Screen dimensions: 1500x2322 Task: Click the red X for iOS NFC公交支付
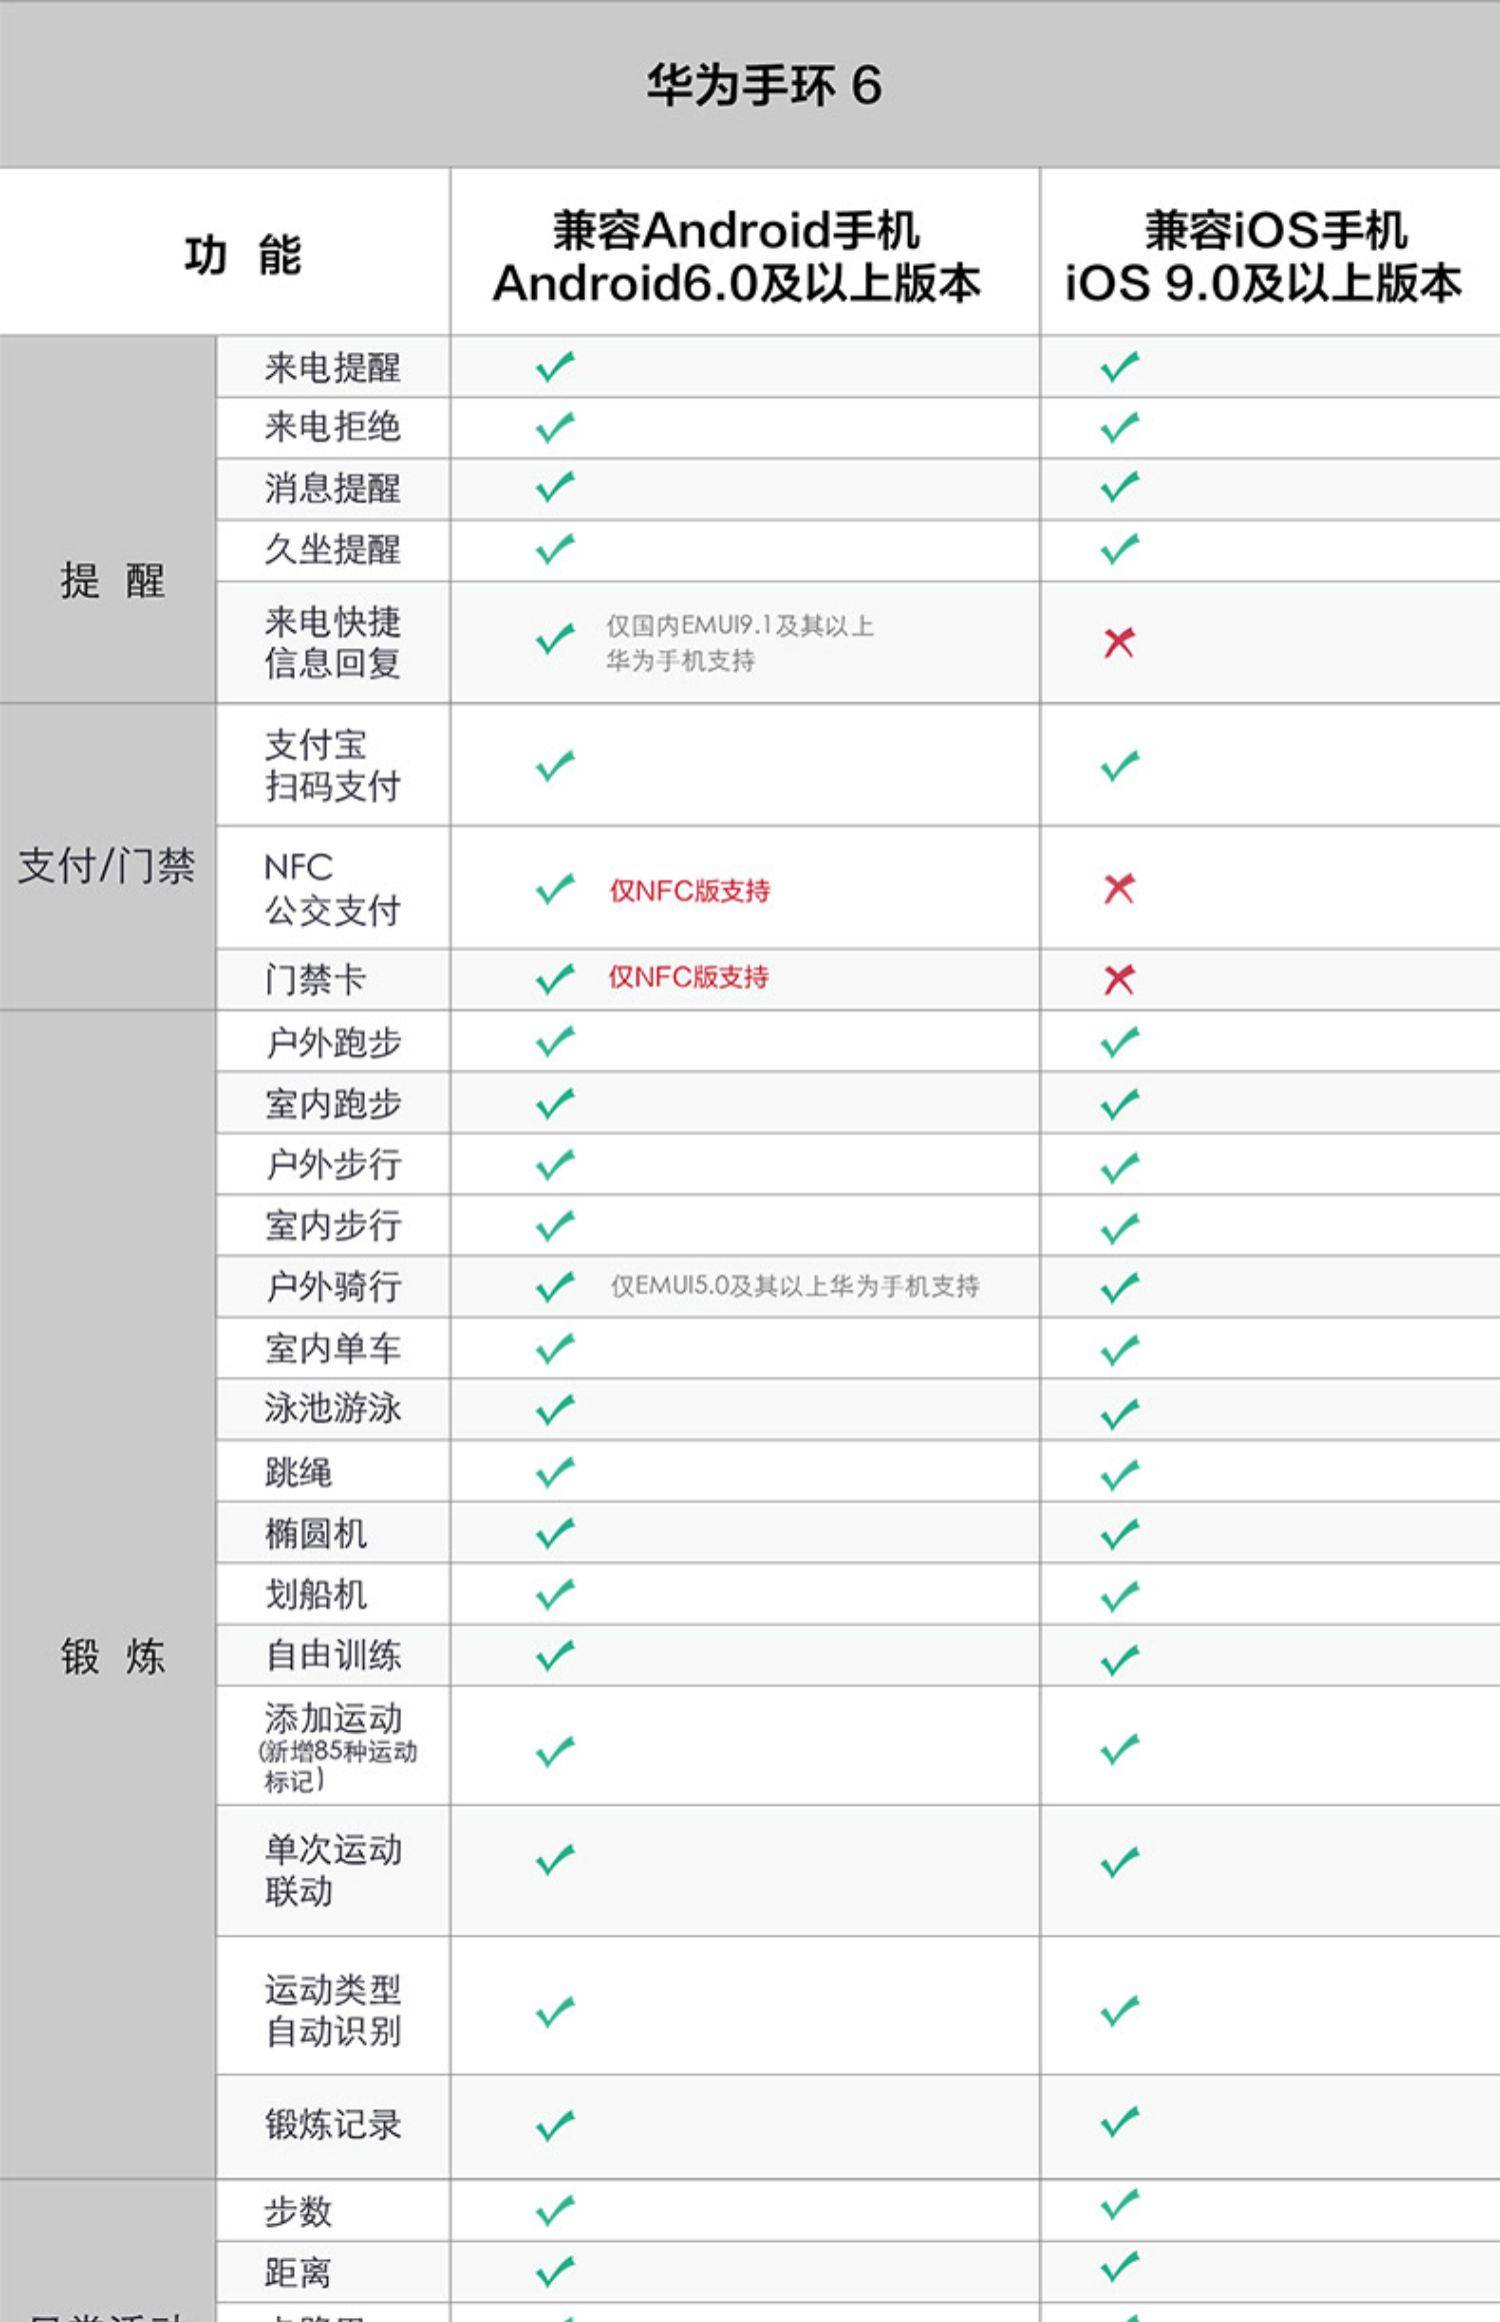click(x=1119, y=888)
